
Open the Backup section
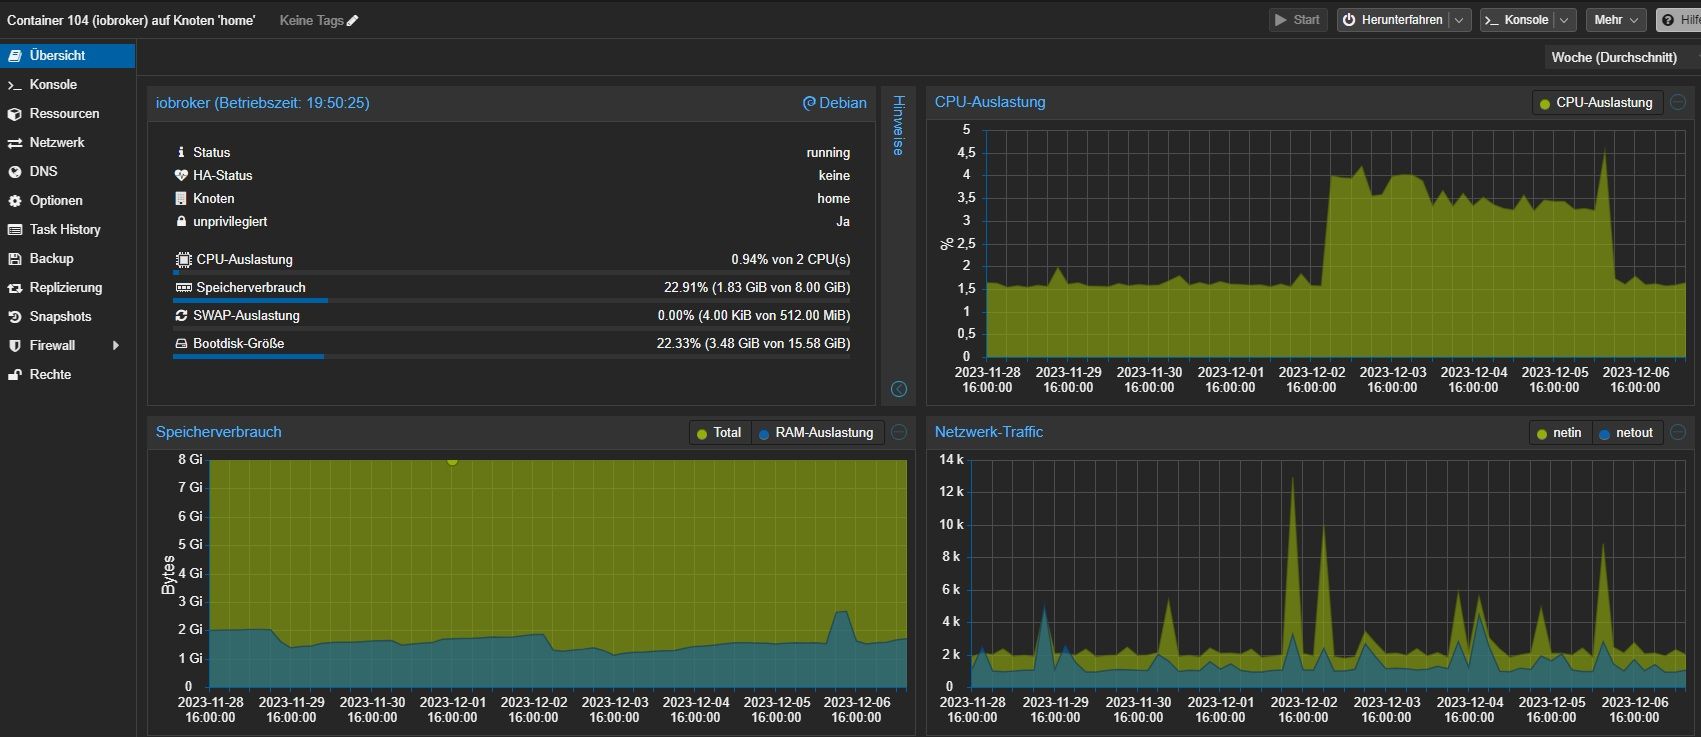pos(67,259)
